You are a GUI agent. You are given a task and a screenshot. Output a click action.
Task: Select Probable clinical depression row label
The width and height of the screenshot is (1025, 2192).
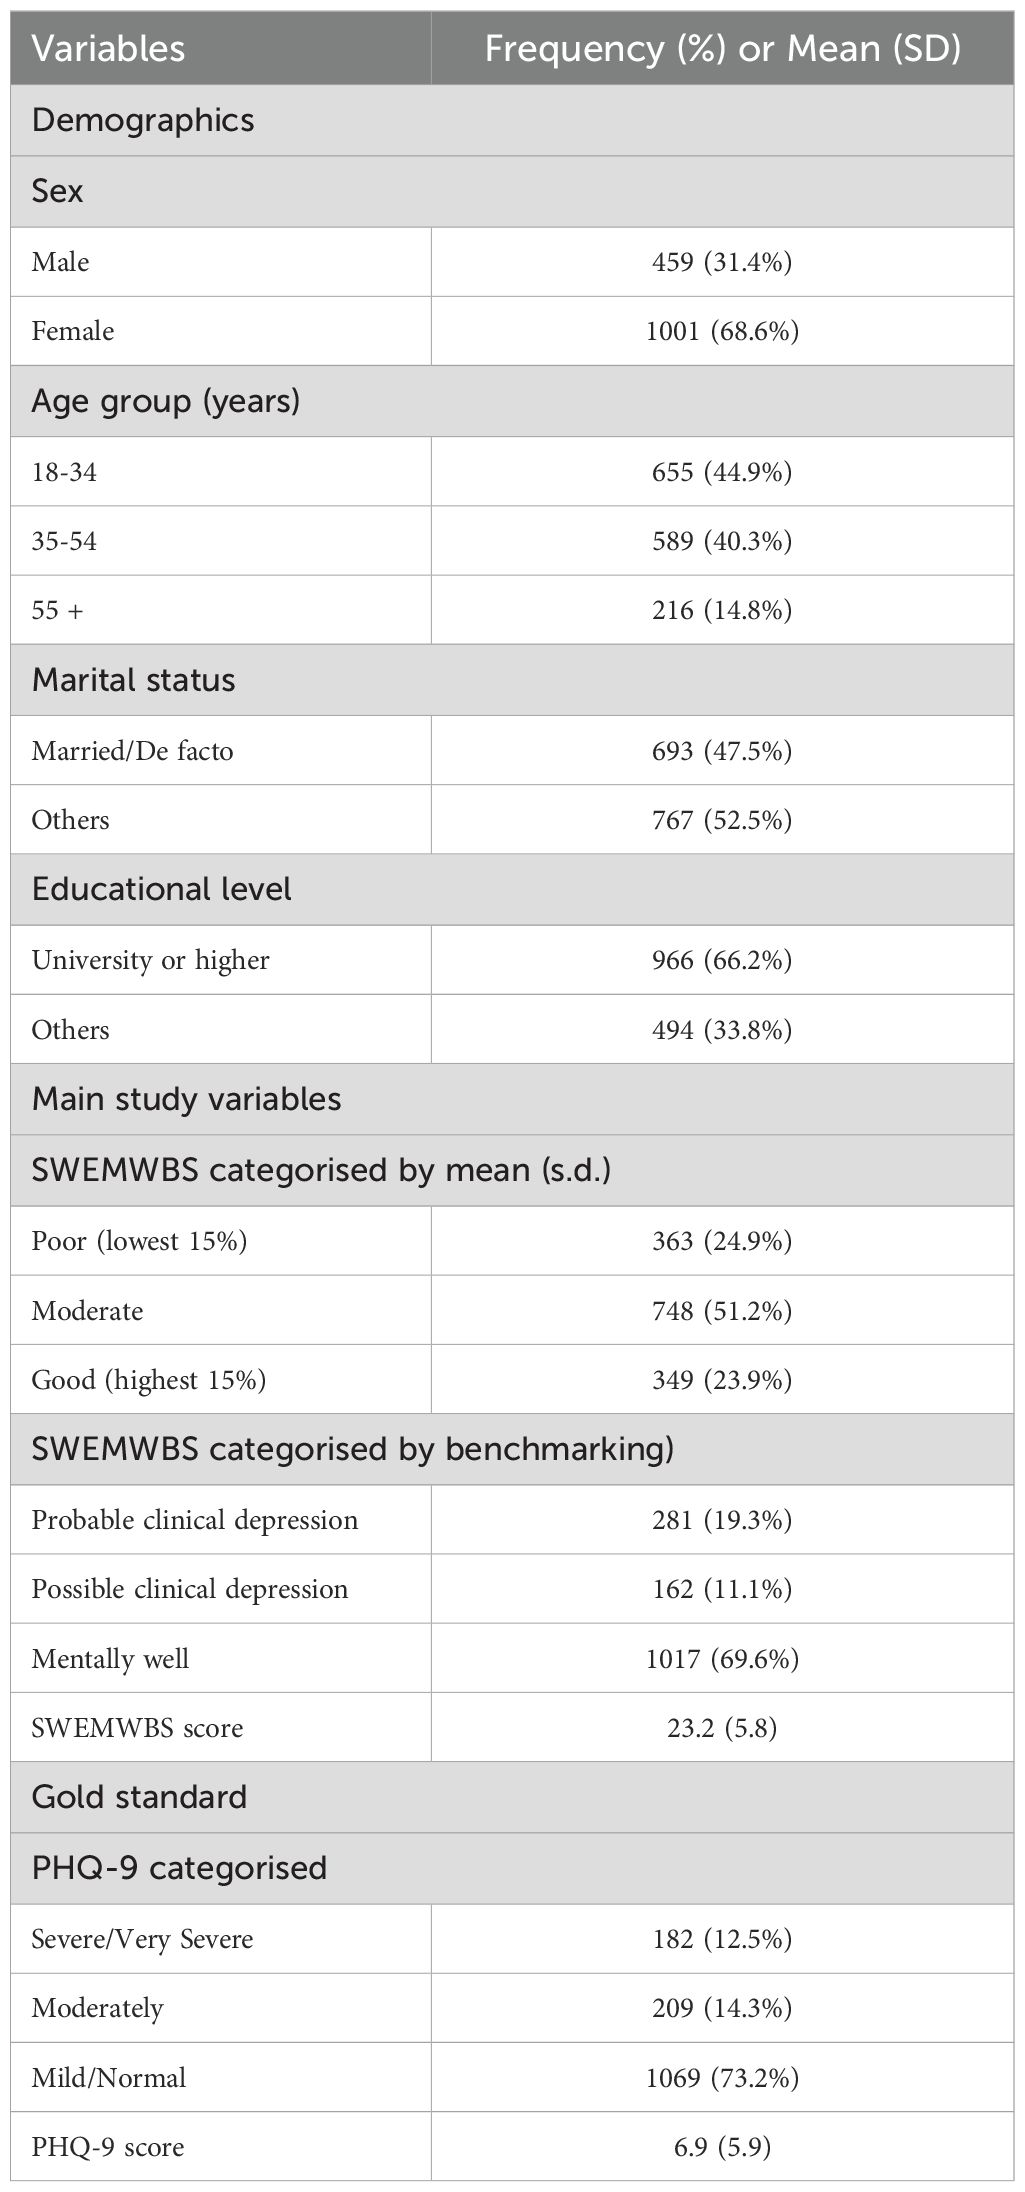195,1520
